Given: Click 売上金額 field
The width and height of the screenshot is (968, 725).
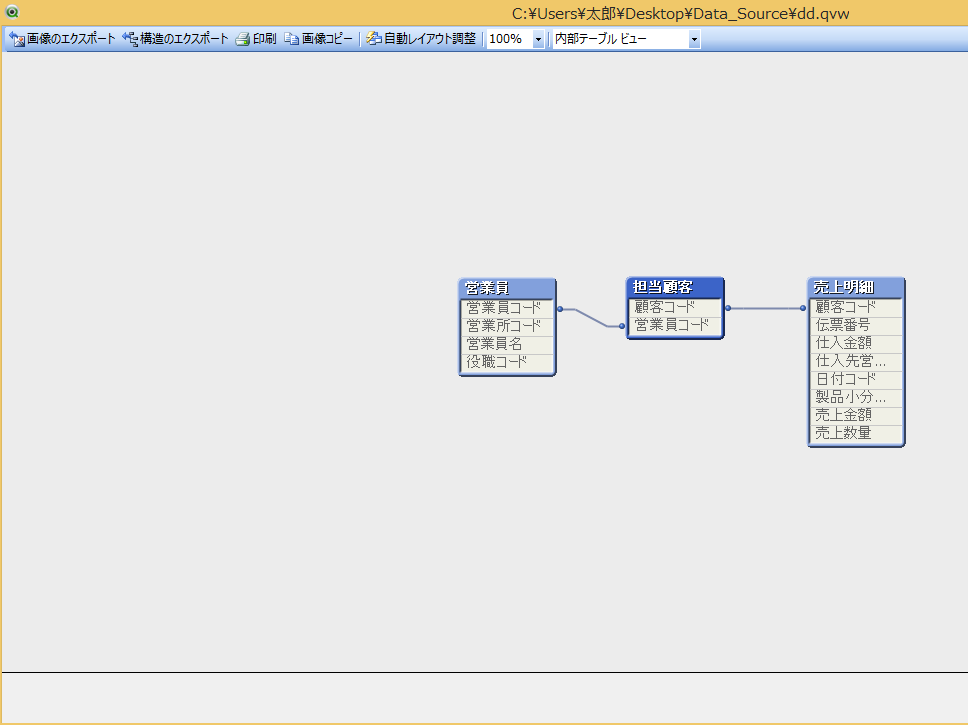Looking at the screenshot, I should click(856, 415).
